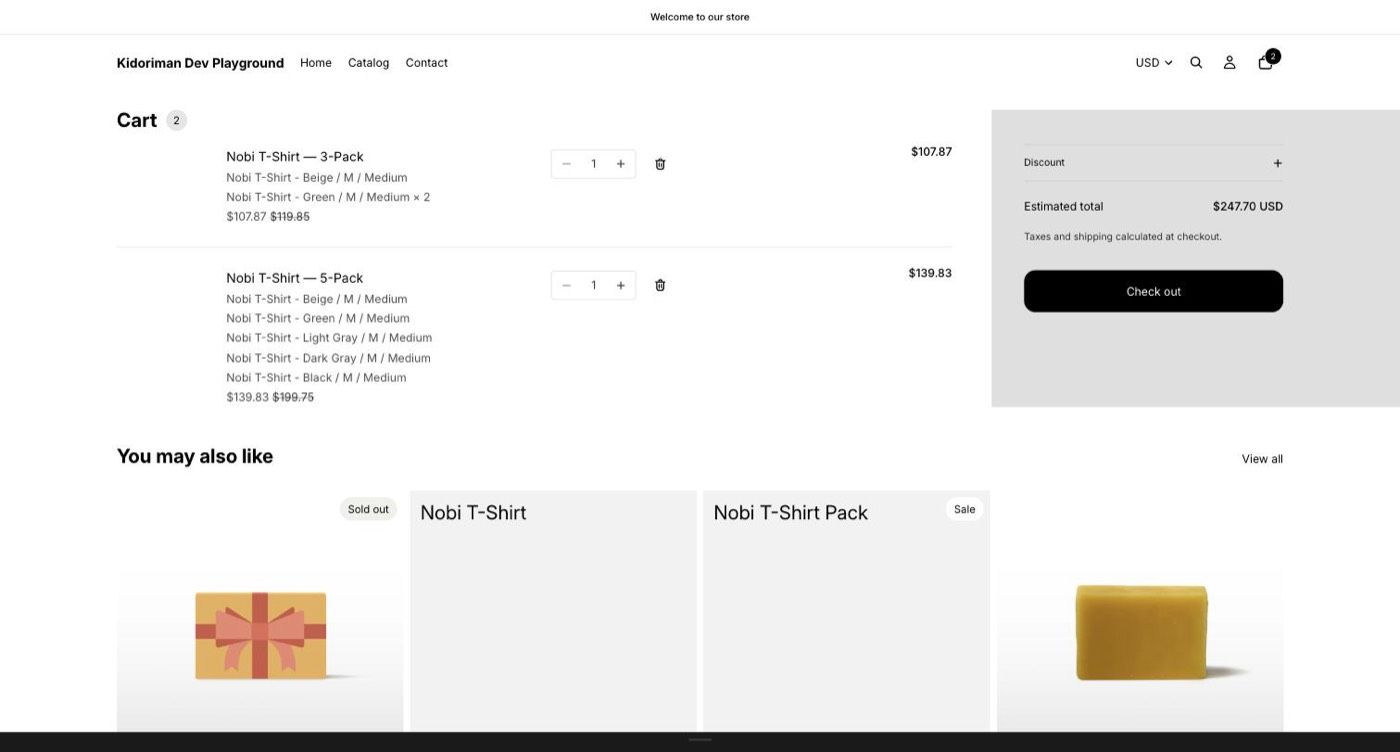Viewport: 1400px width, 752px height.
Task: Increase quantity of the 3-Pack item
Action: pyautogui.click(x=621, y=164)
